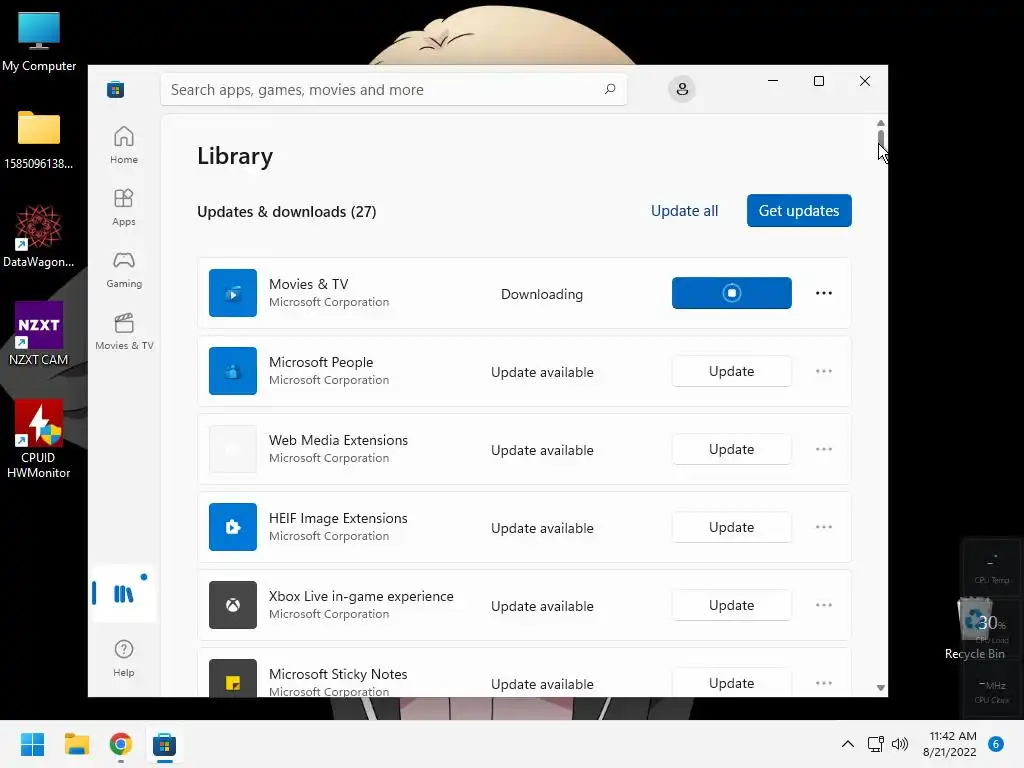The width and height of the screenshot is (1024, 768).
Task: Open the network icon in tray
Action: tap(875, 744)
